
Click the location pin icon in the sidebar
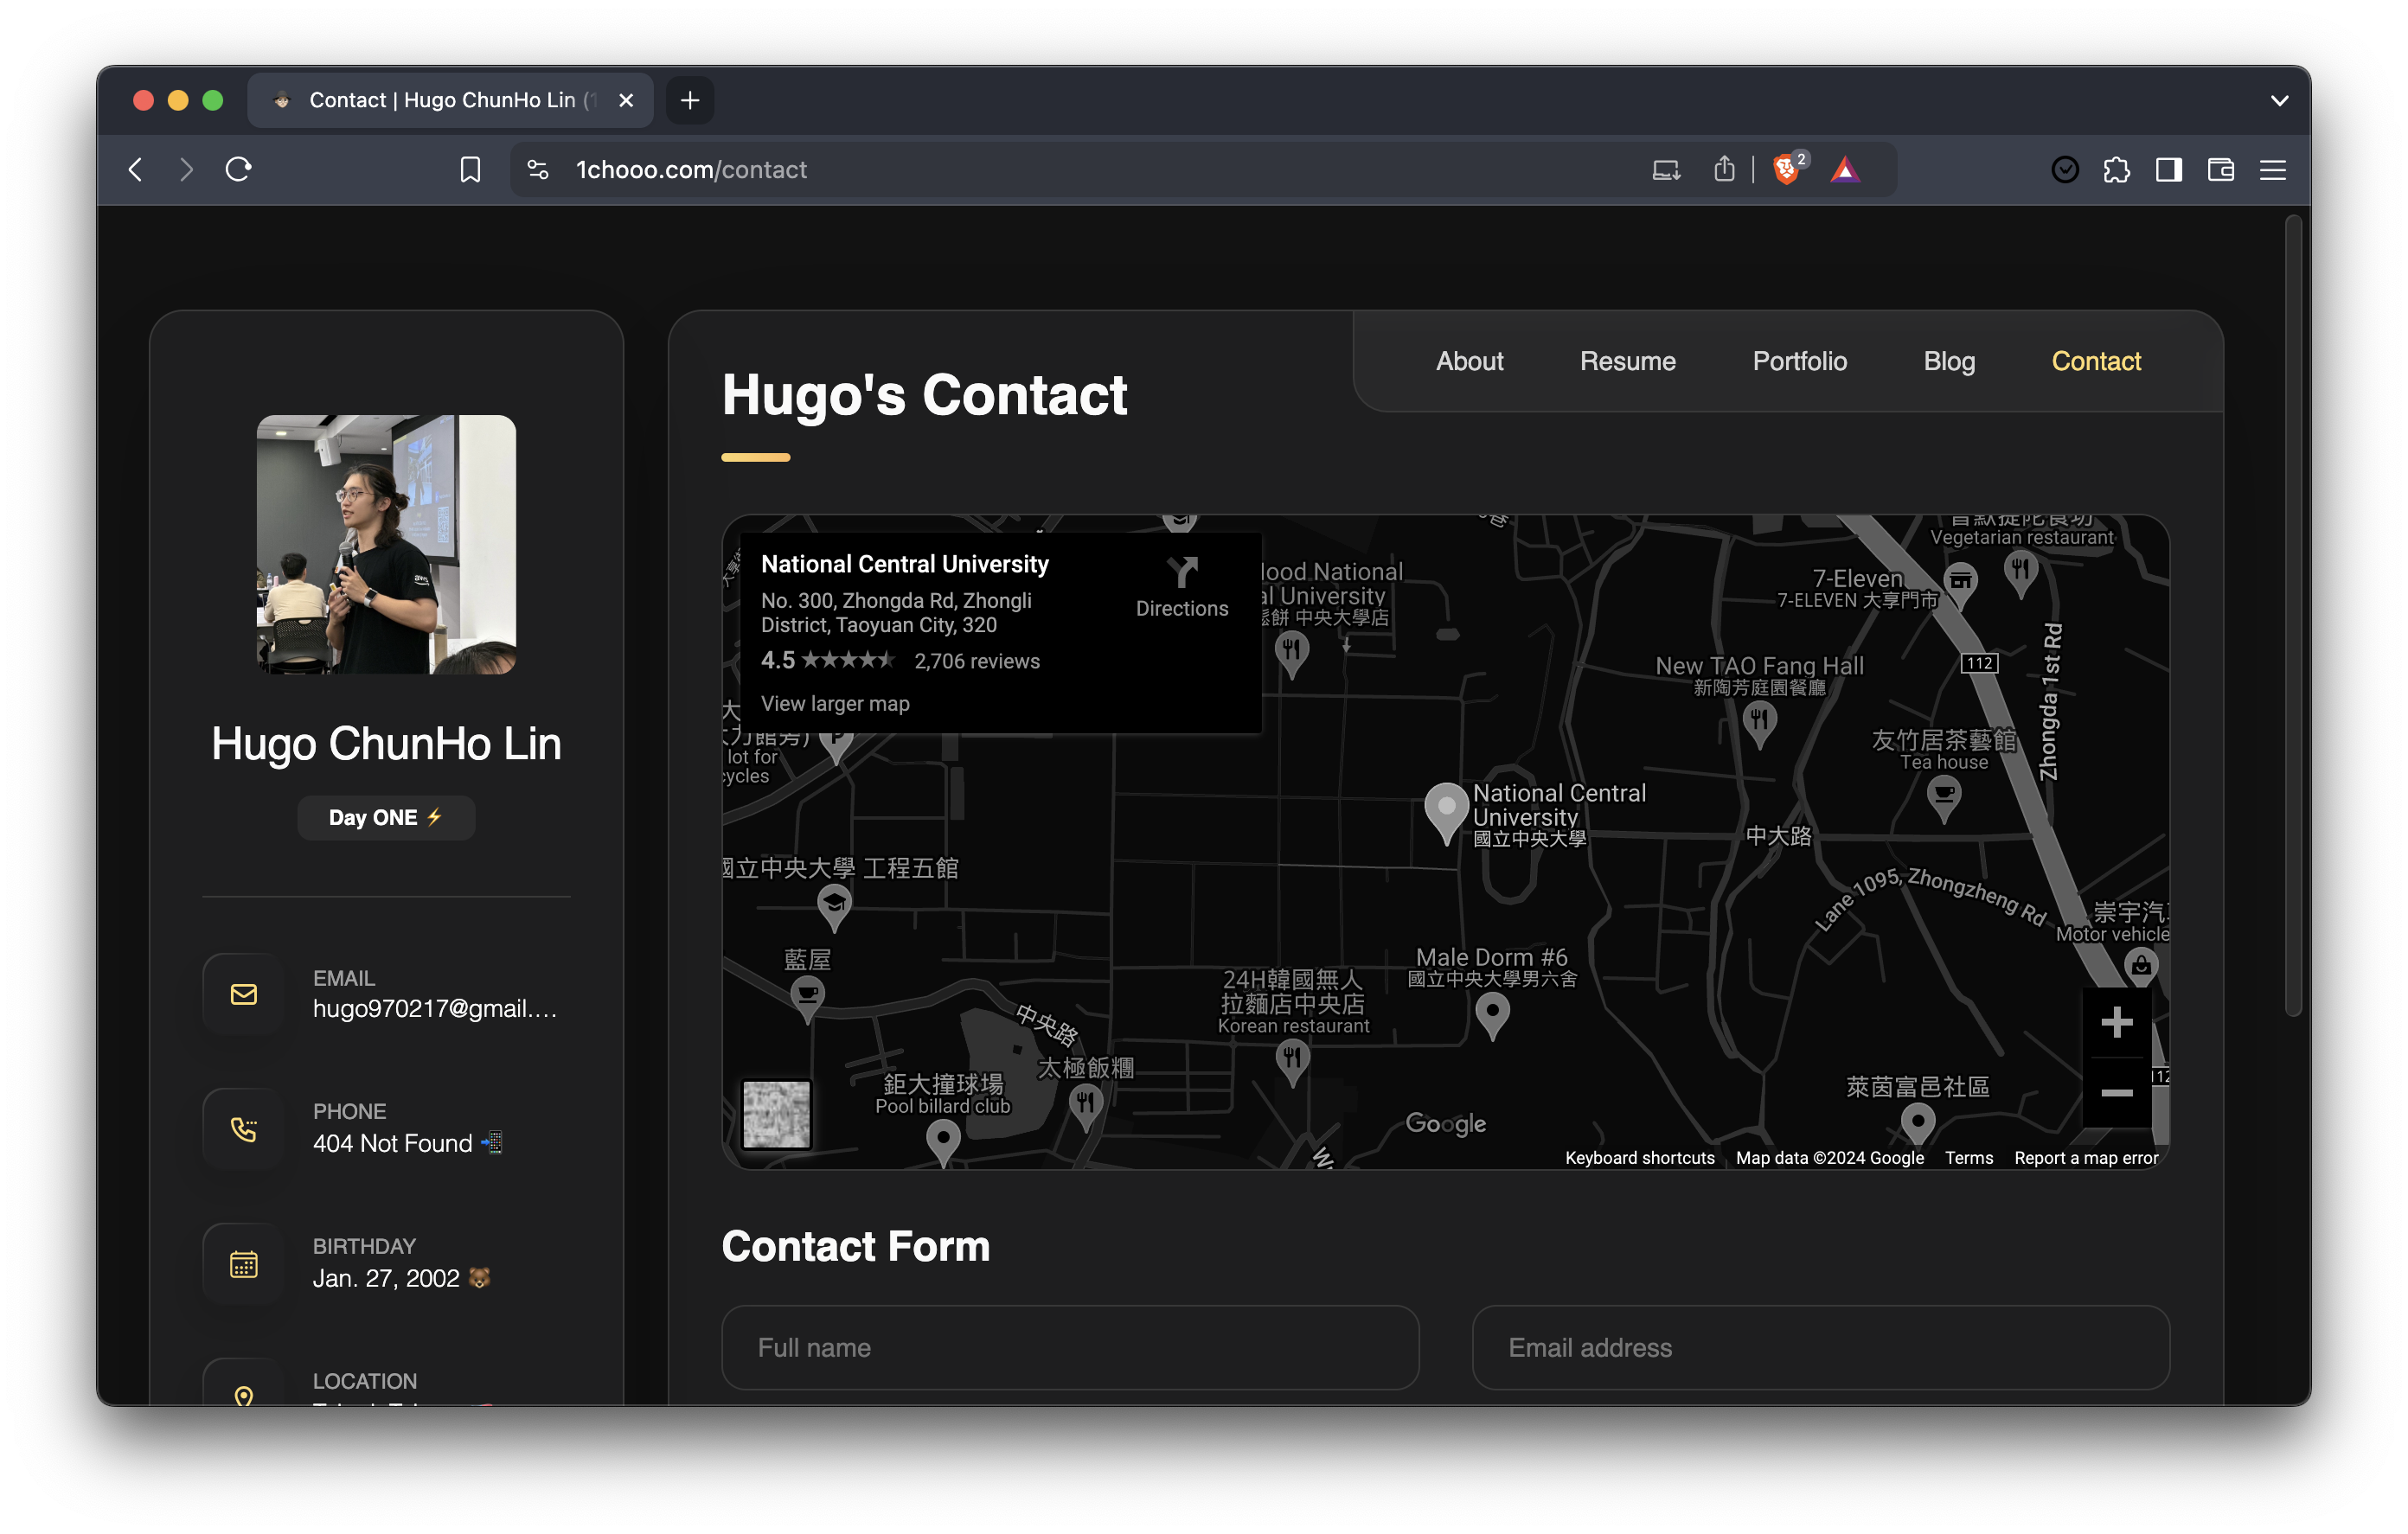click(x=243, y=1396)
